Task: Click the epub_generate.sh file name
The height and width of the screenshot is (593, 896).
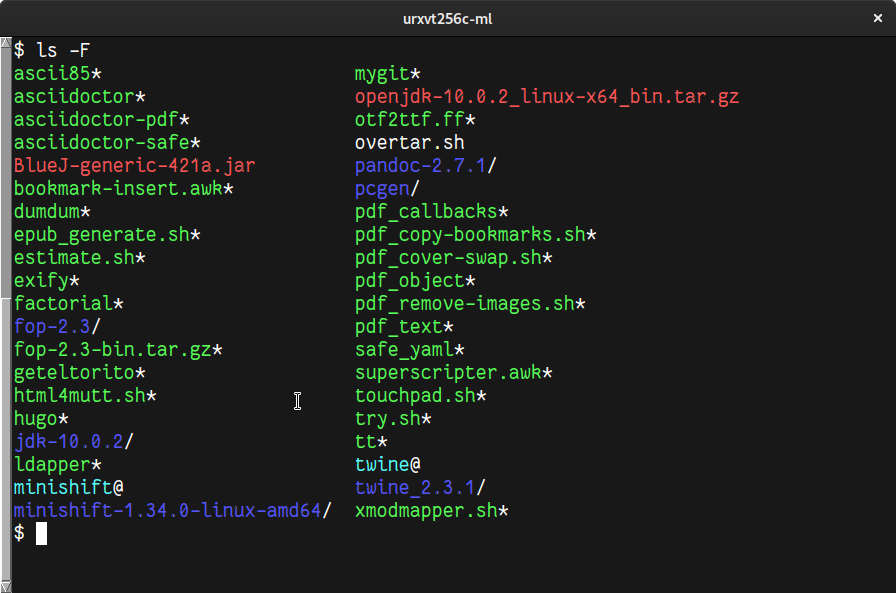Action: tap(107, 235)
